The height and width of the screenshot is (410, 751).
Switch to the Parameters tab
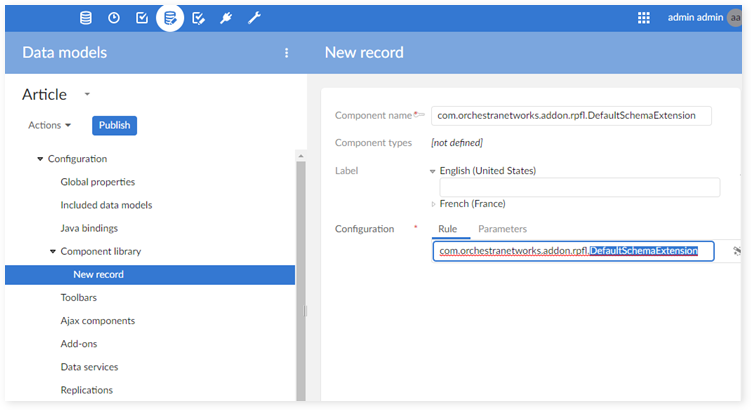502,229
